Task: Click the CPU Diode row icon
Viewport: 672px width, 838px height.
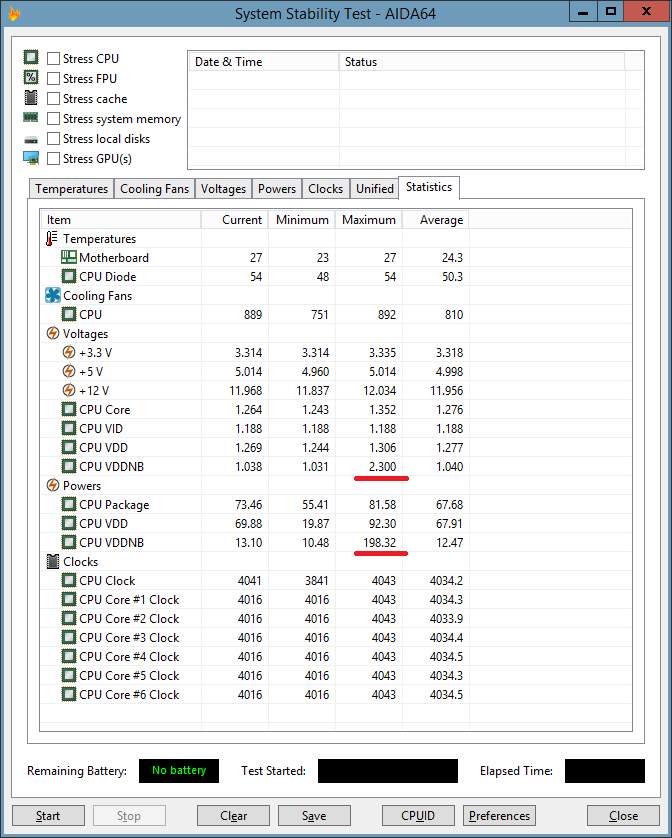Action: 68,276
